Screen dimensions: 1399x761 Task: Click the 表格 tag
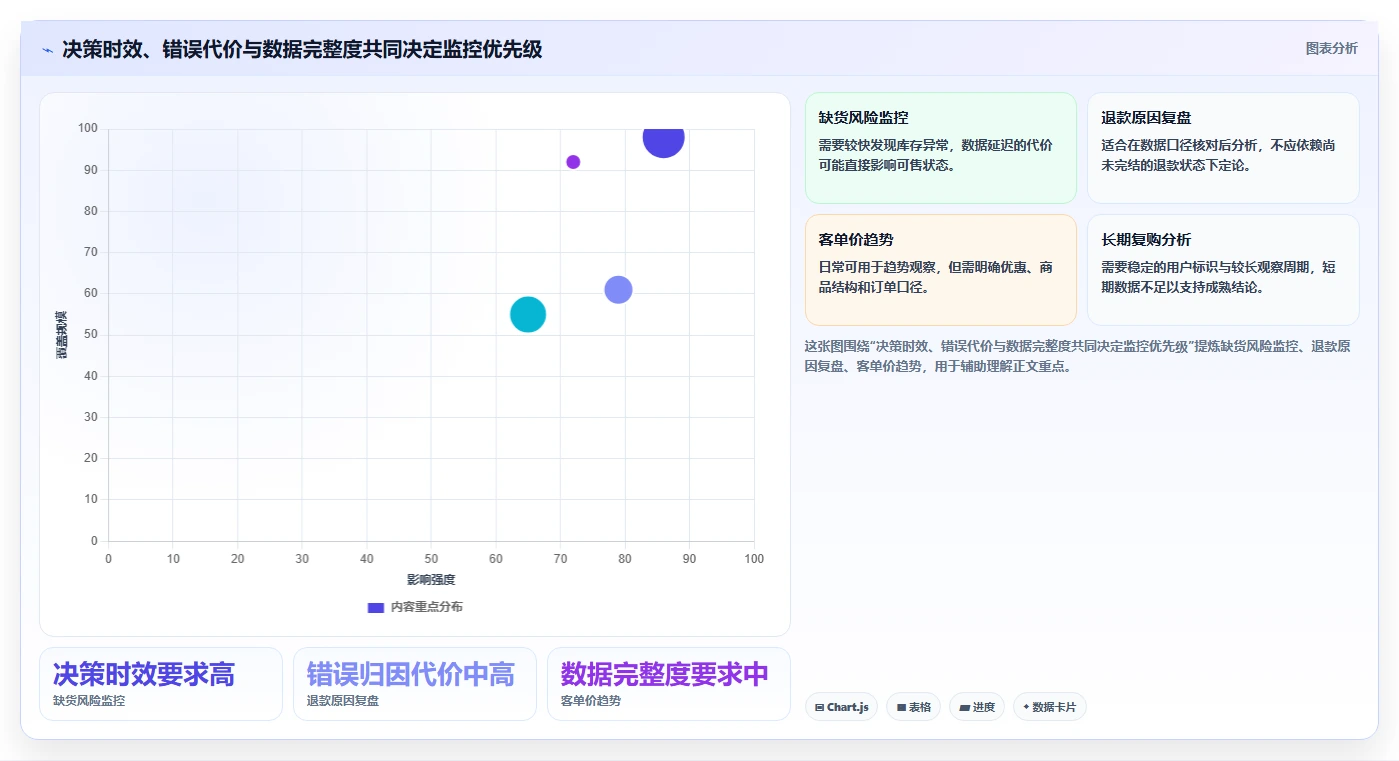pos(913,707)
